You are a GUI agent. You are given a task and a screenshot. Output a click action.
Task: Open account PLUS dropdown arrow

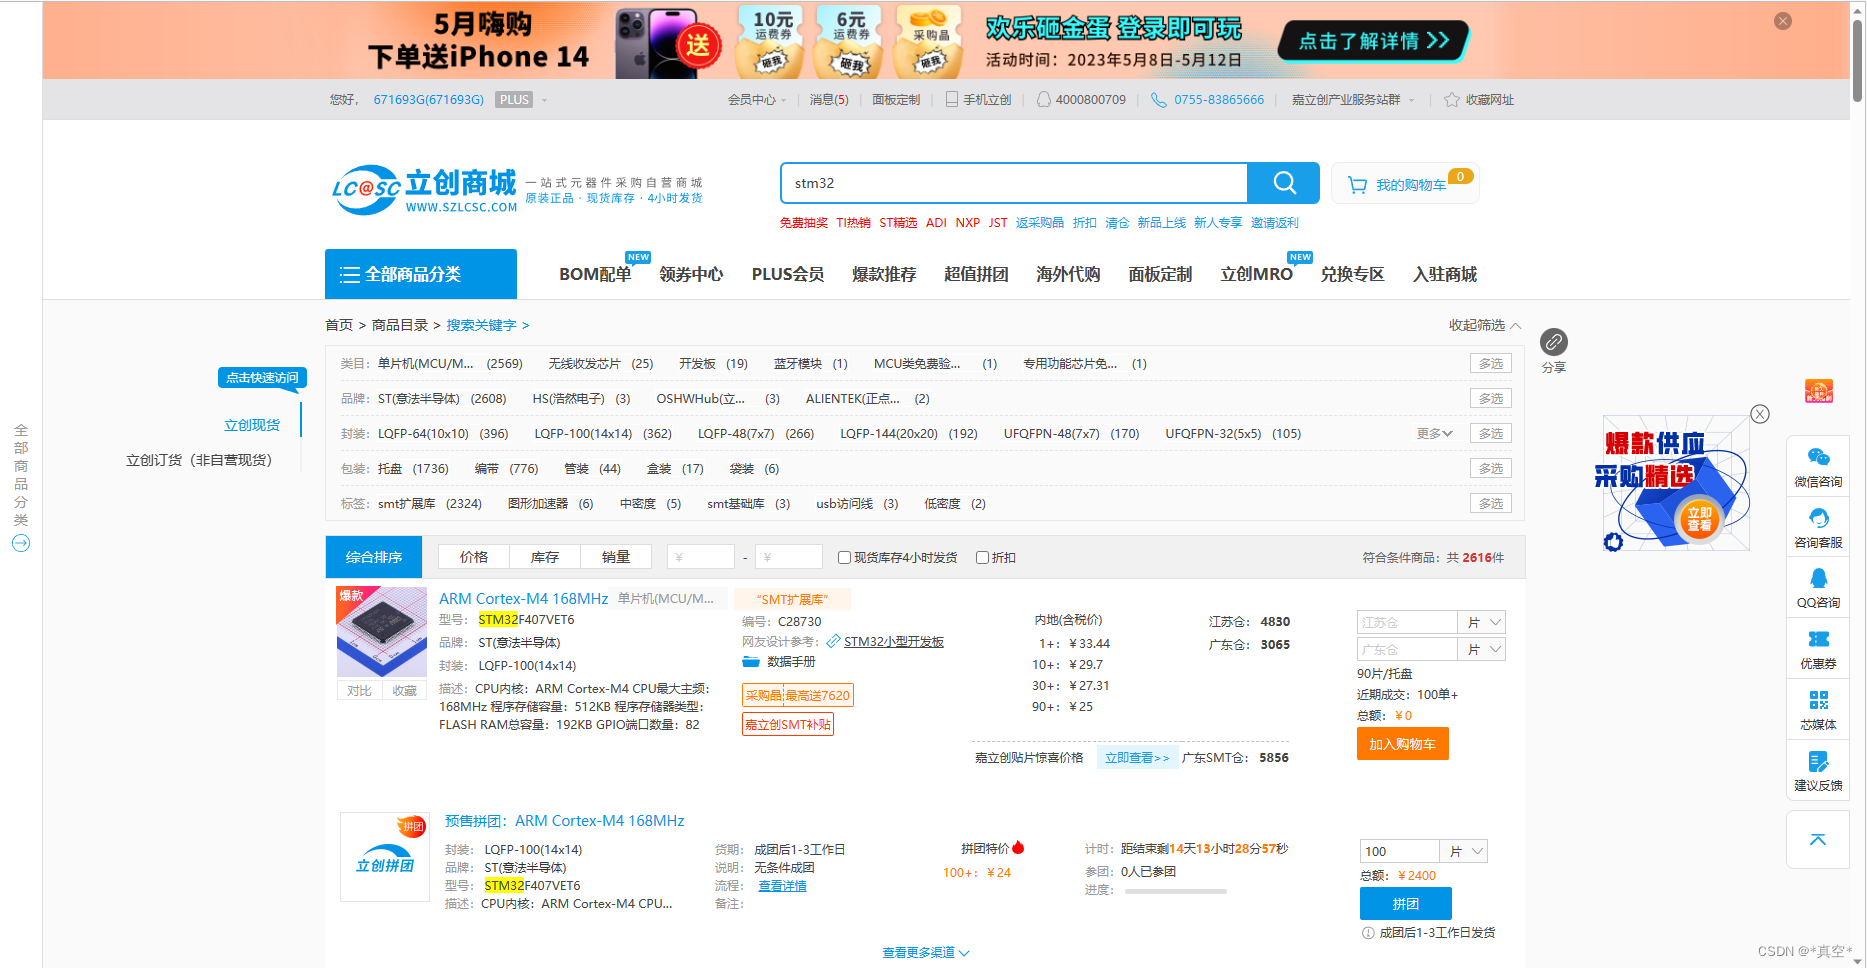pyautogui.click(x=544, y=100)
